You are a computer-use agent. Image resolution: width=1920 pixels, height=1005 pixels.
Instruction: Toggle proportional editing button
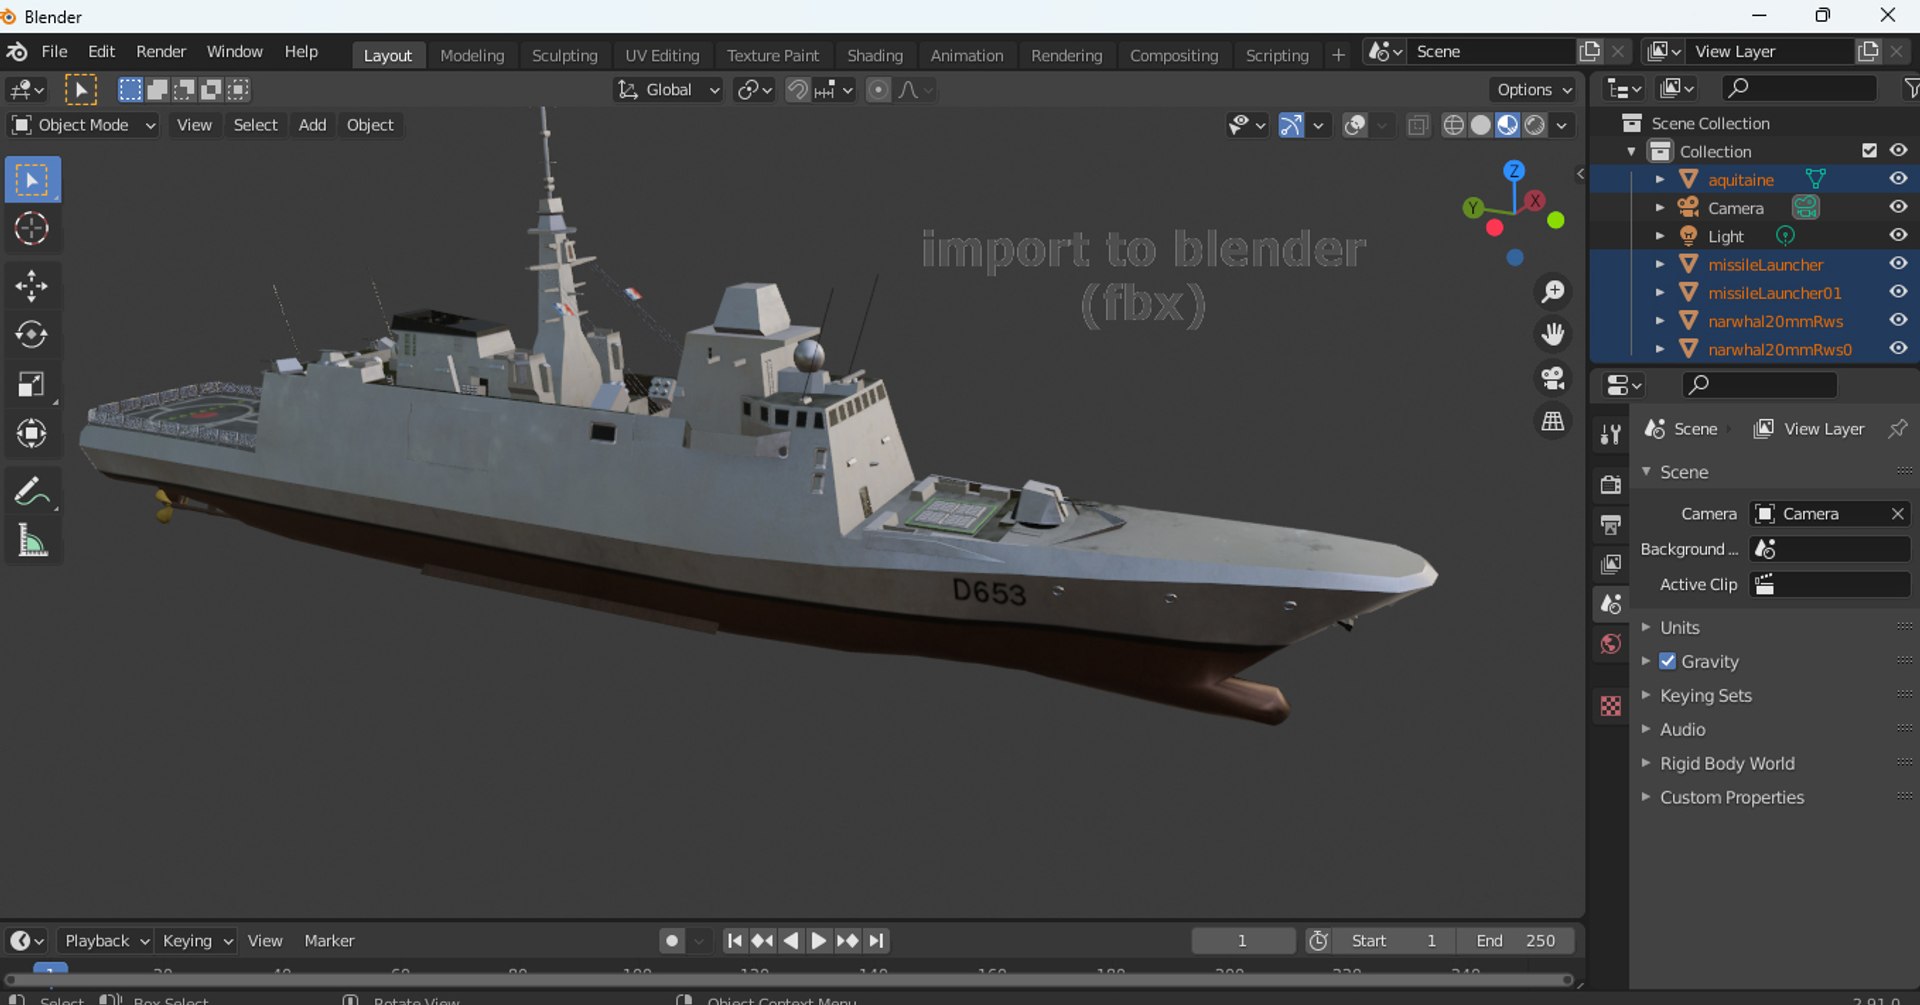coord(878,90)
